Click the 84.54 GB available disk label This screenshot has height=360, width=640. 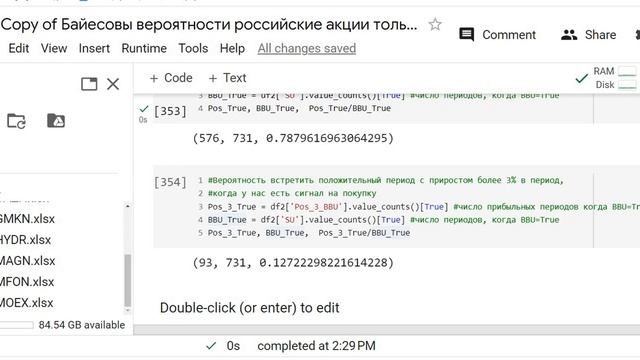pos(82,325)
